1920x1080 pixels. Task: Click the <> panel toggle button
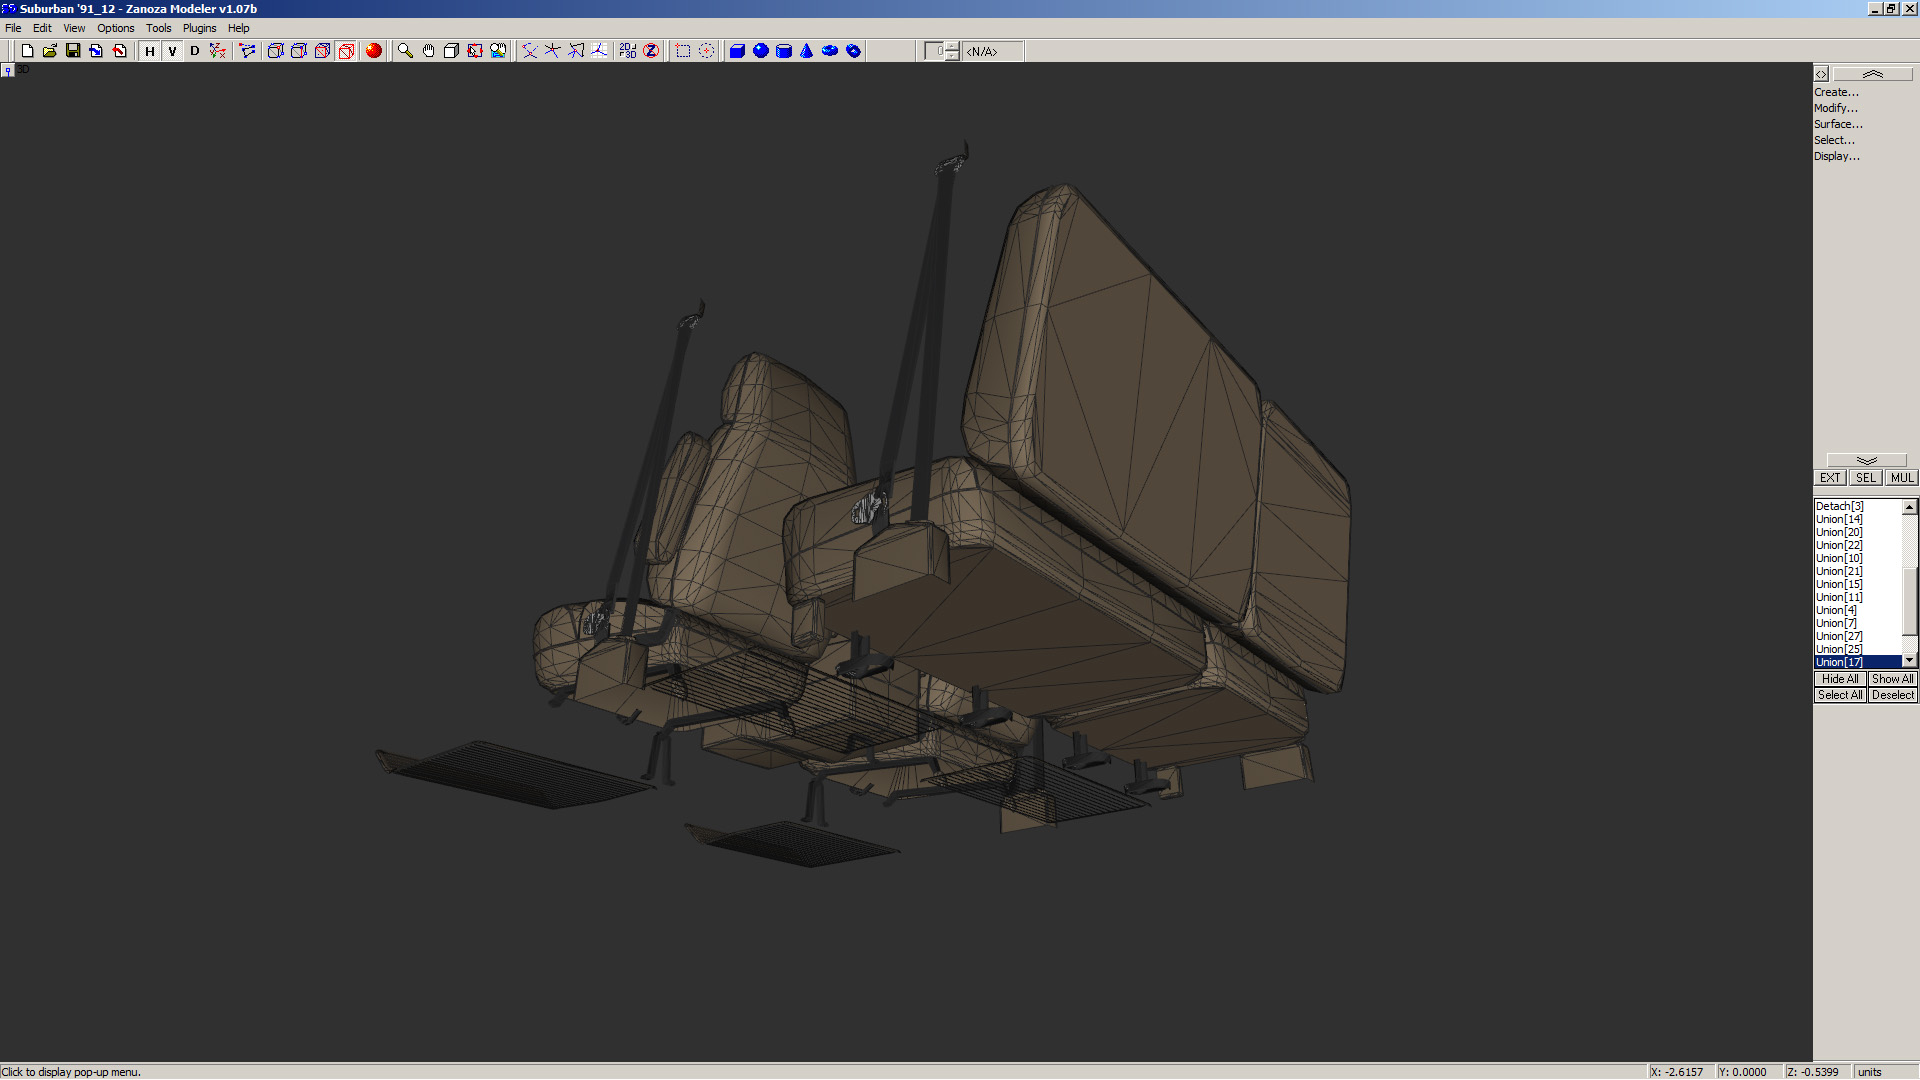(x=1821, y=74)
